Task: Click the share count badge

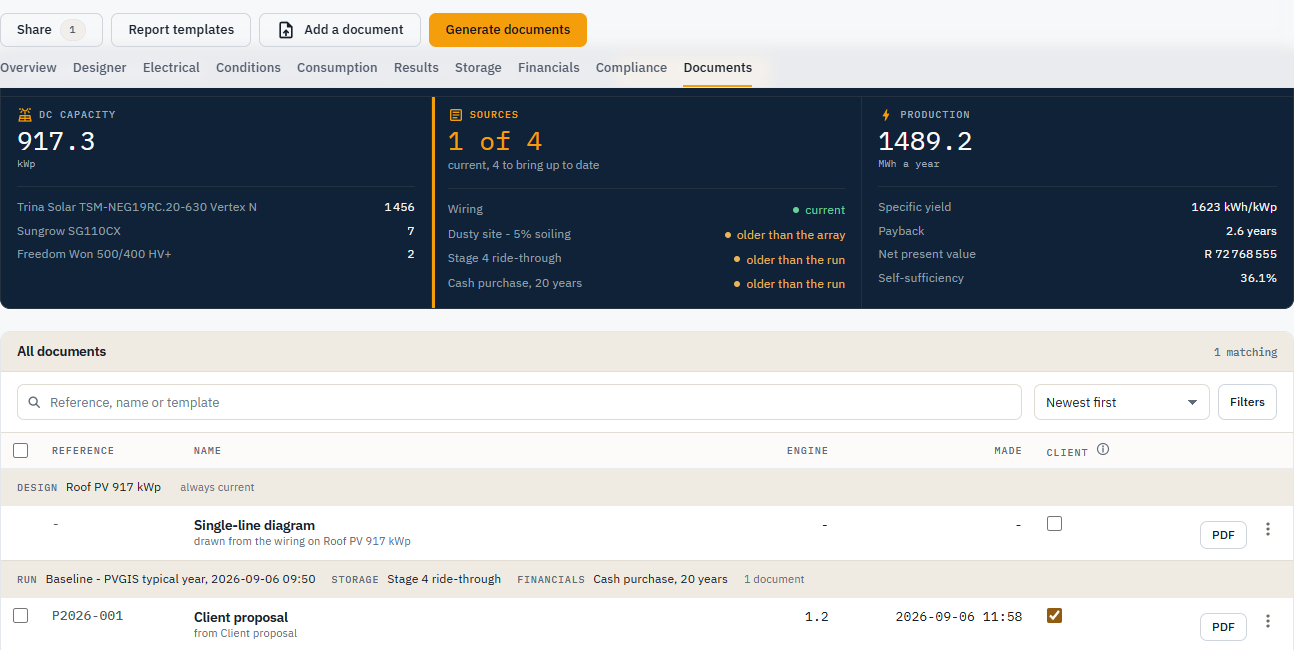Action: point(72,30)
